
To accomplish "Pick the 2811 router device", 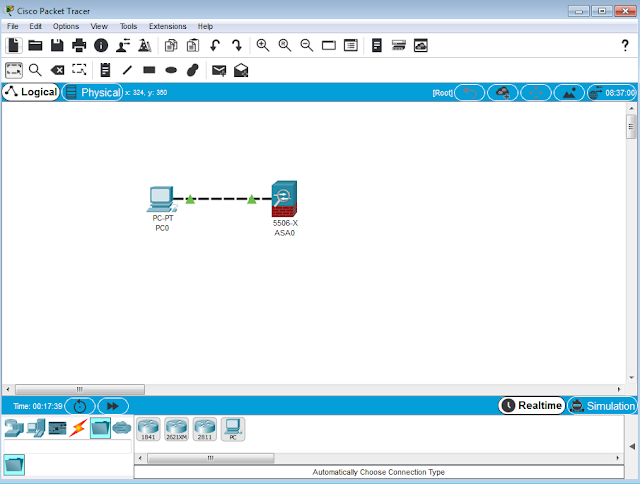I will (x=205, y=429).
